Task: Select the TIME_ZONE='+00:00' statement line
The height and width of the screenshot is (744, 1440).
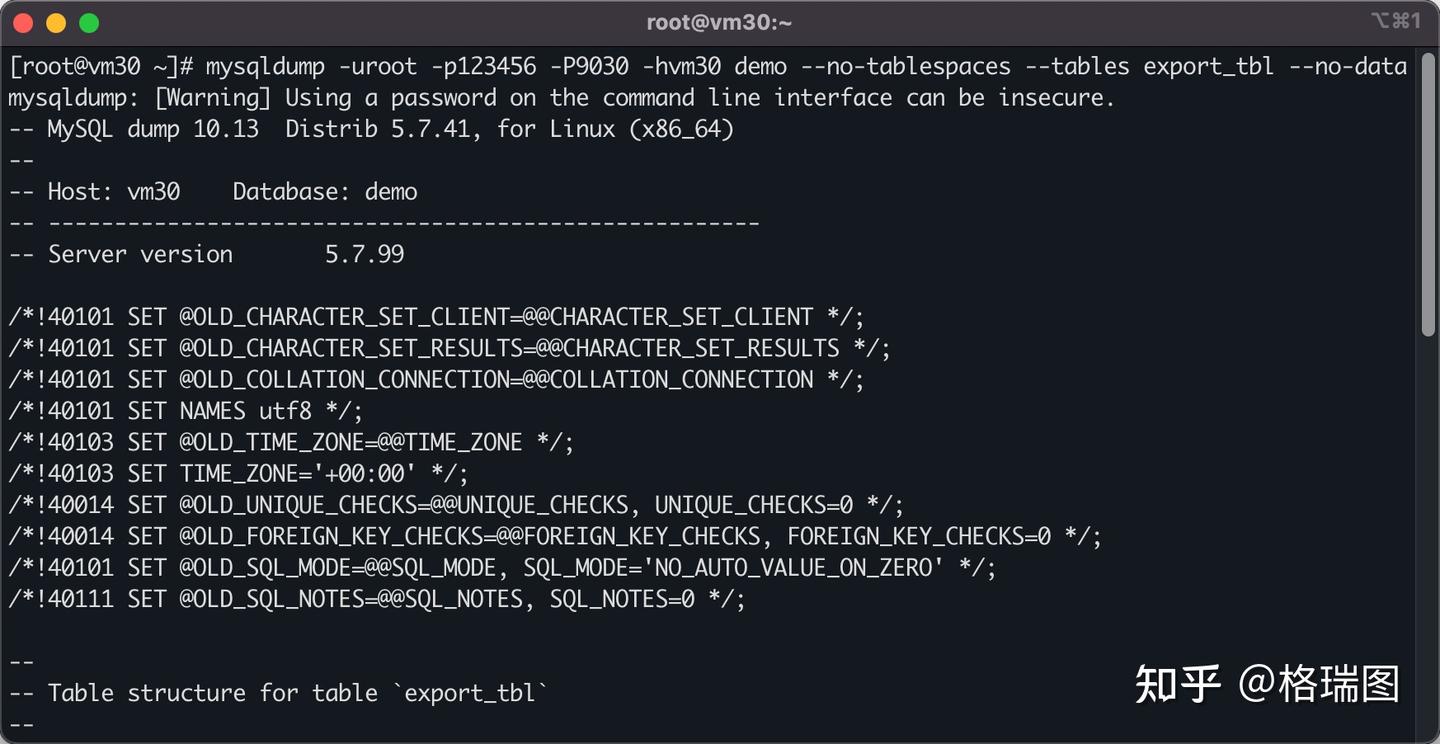Action: tap(237, 473)
